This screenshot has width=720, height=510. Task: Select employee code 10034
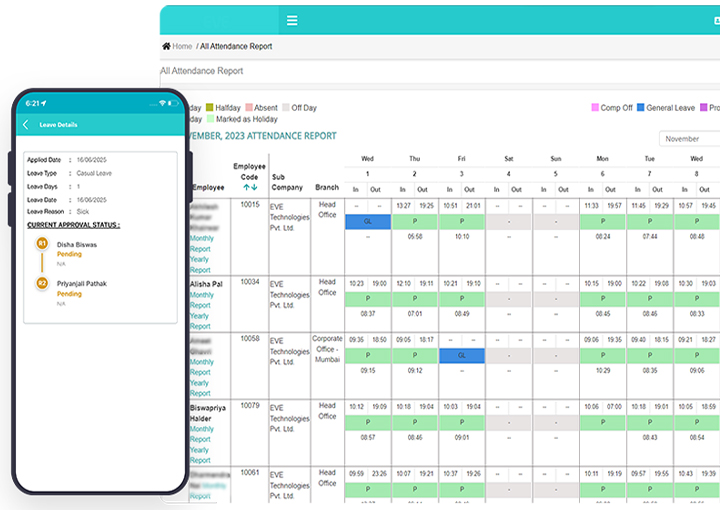[x=250, y=282]
